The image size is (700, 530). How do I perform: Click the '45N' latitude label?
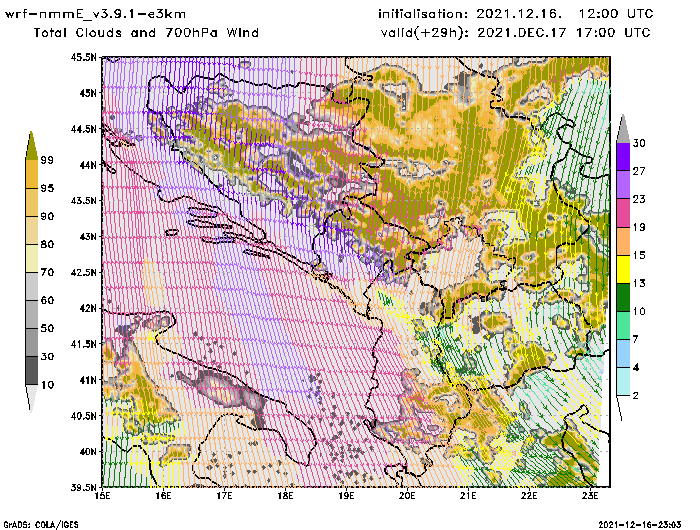pos(88,93)
